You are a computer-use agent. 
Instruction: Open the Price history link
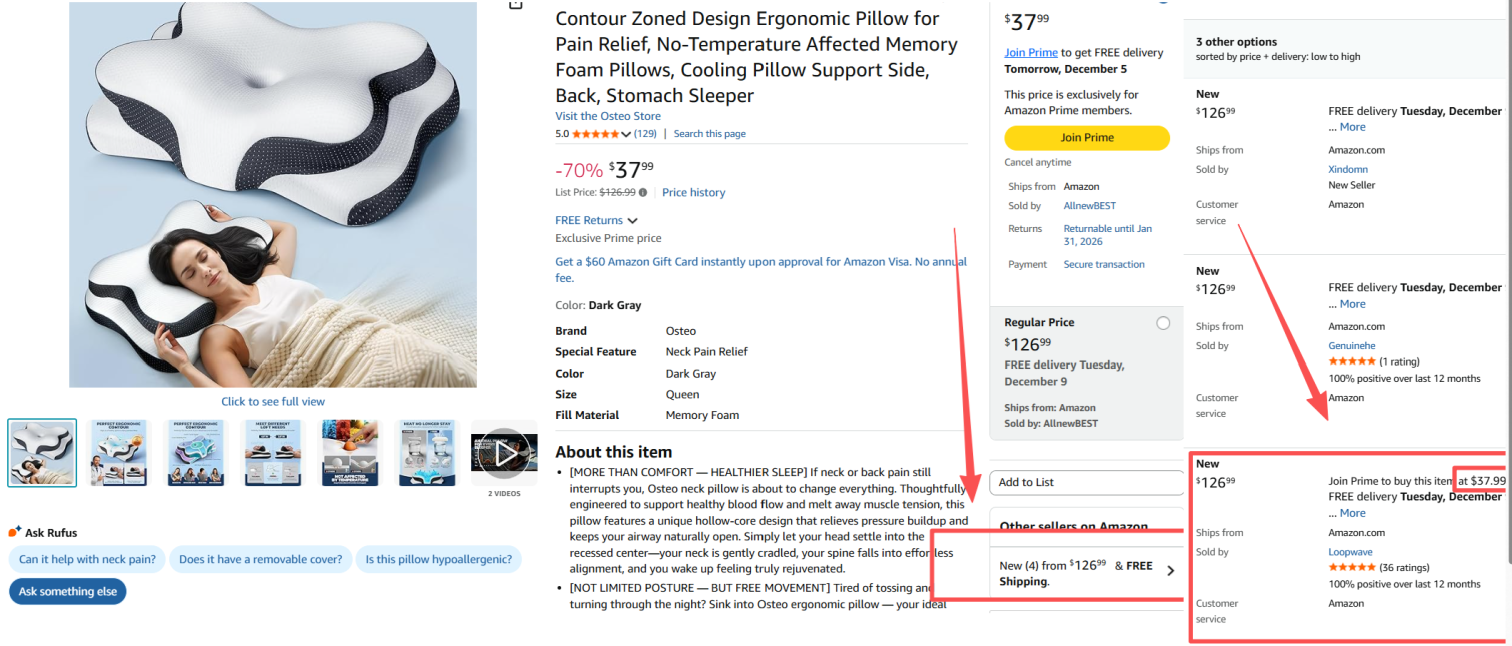(693, 193)
